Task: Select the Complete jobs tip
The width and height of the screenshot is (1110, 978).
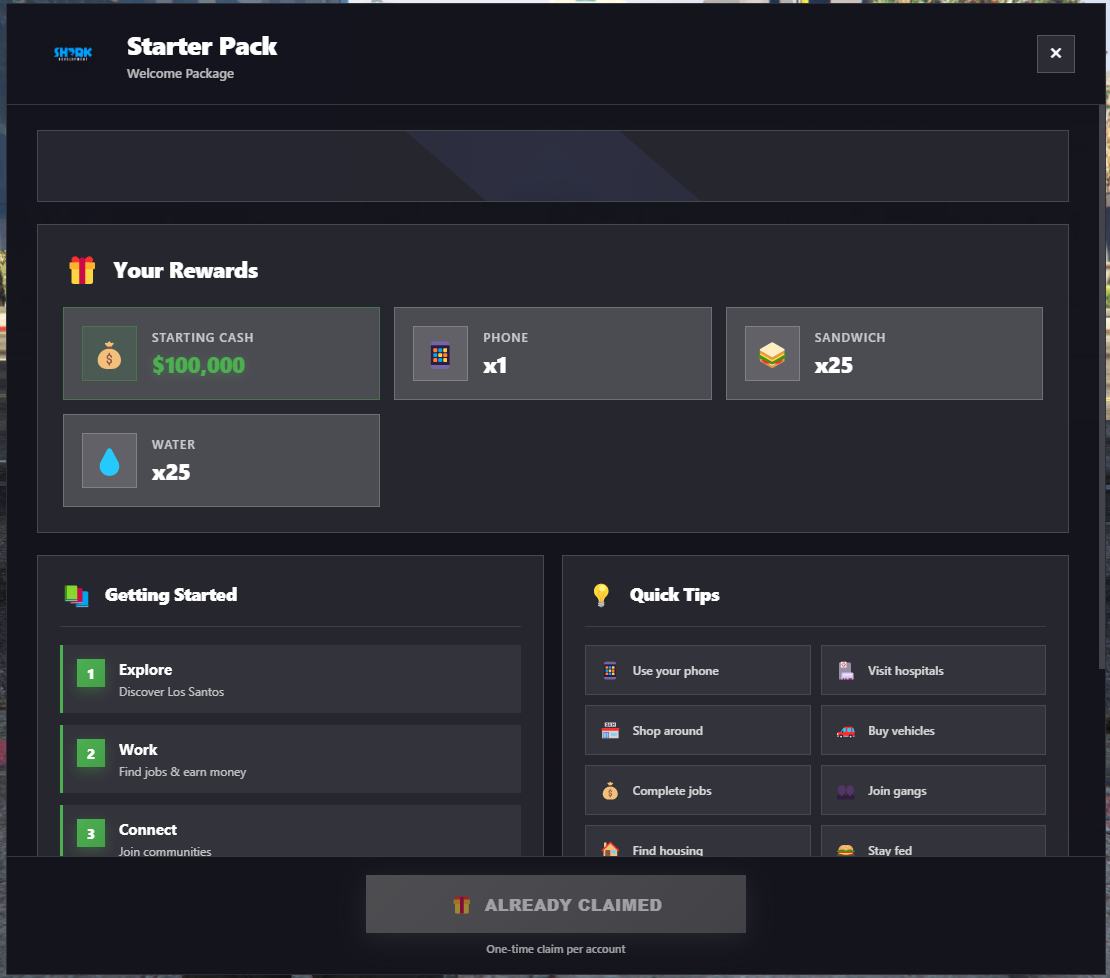Action: coord(697,790)
